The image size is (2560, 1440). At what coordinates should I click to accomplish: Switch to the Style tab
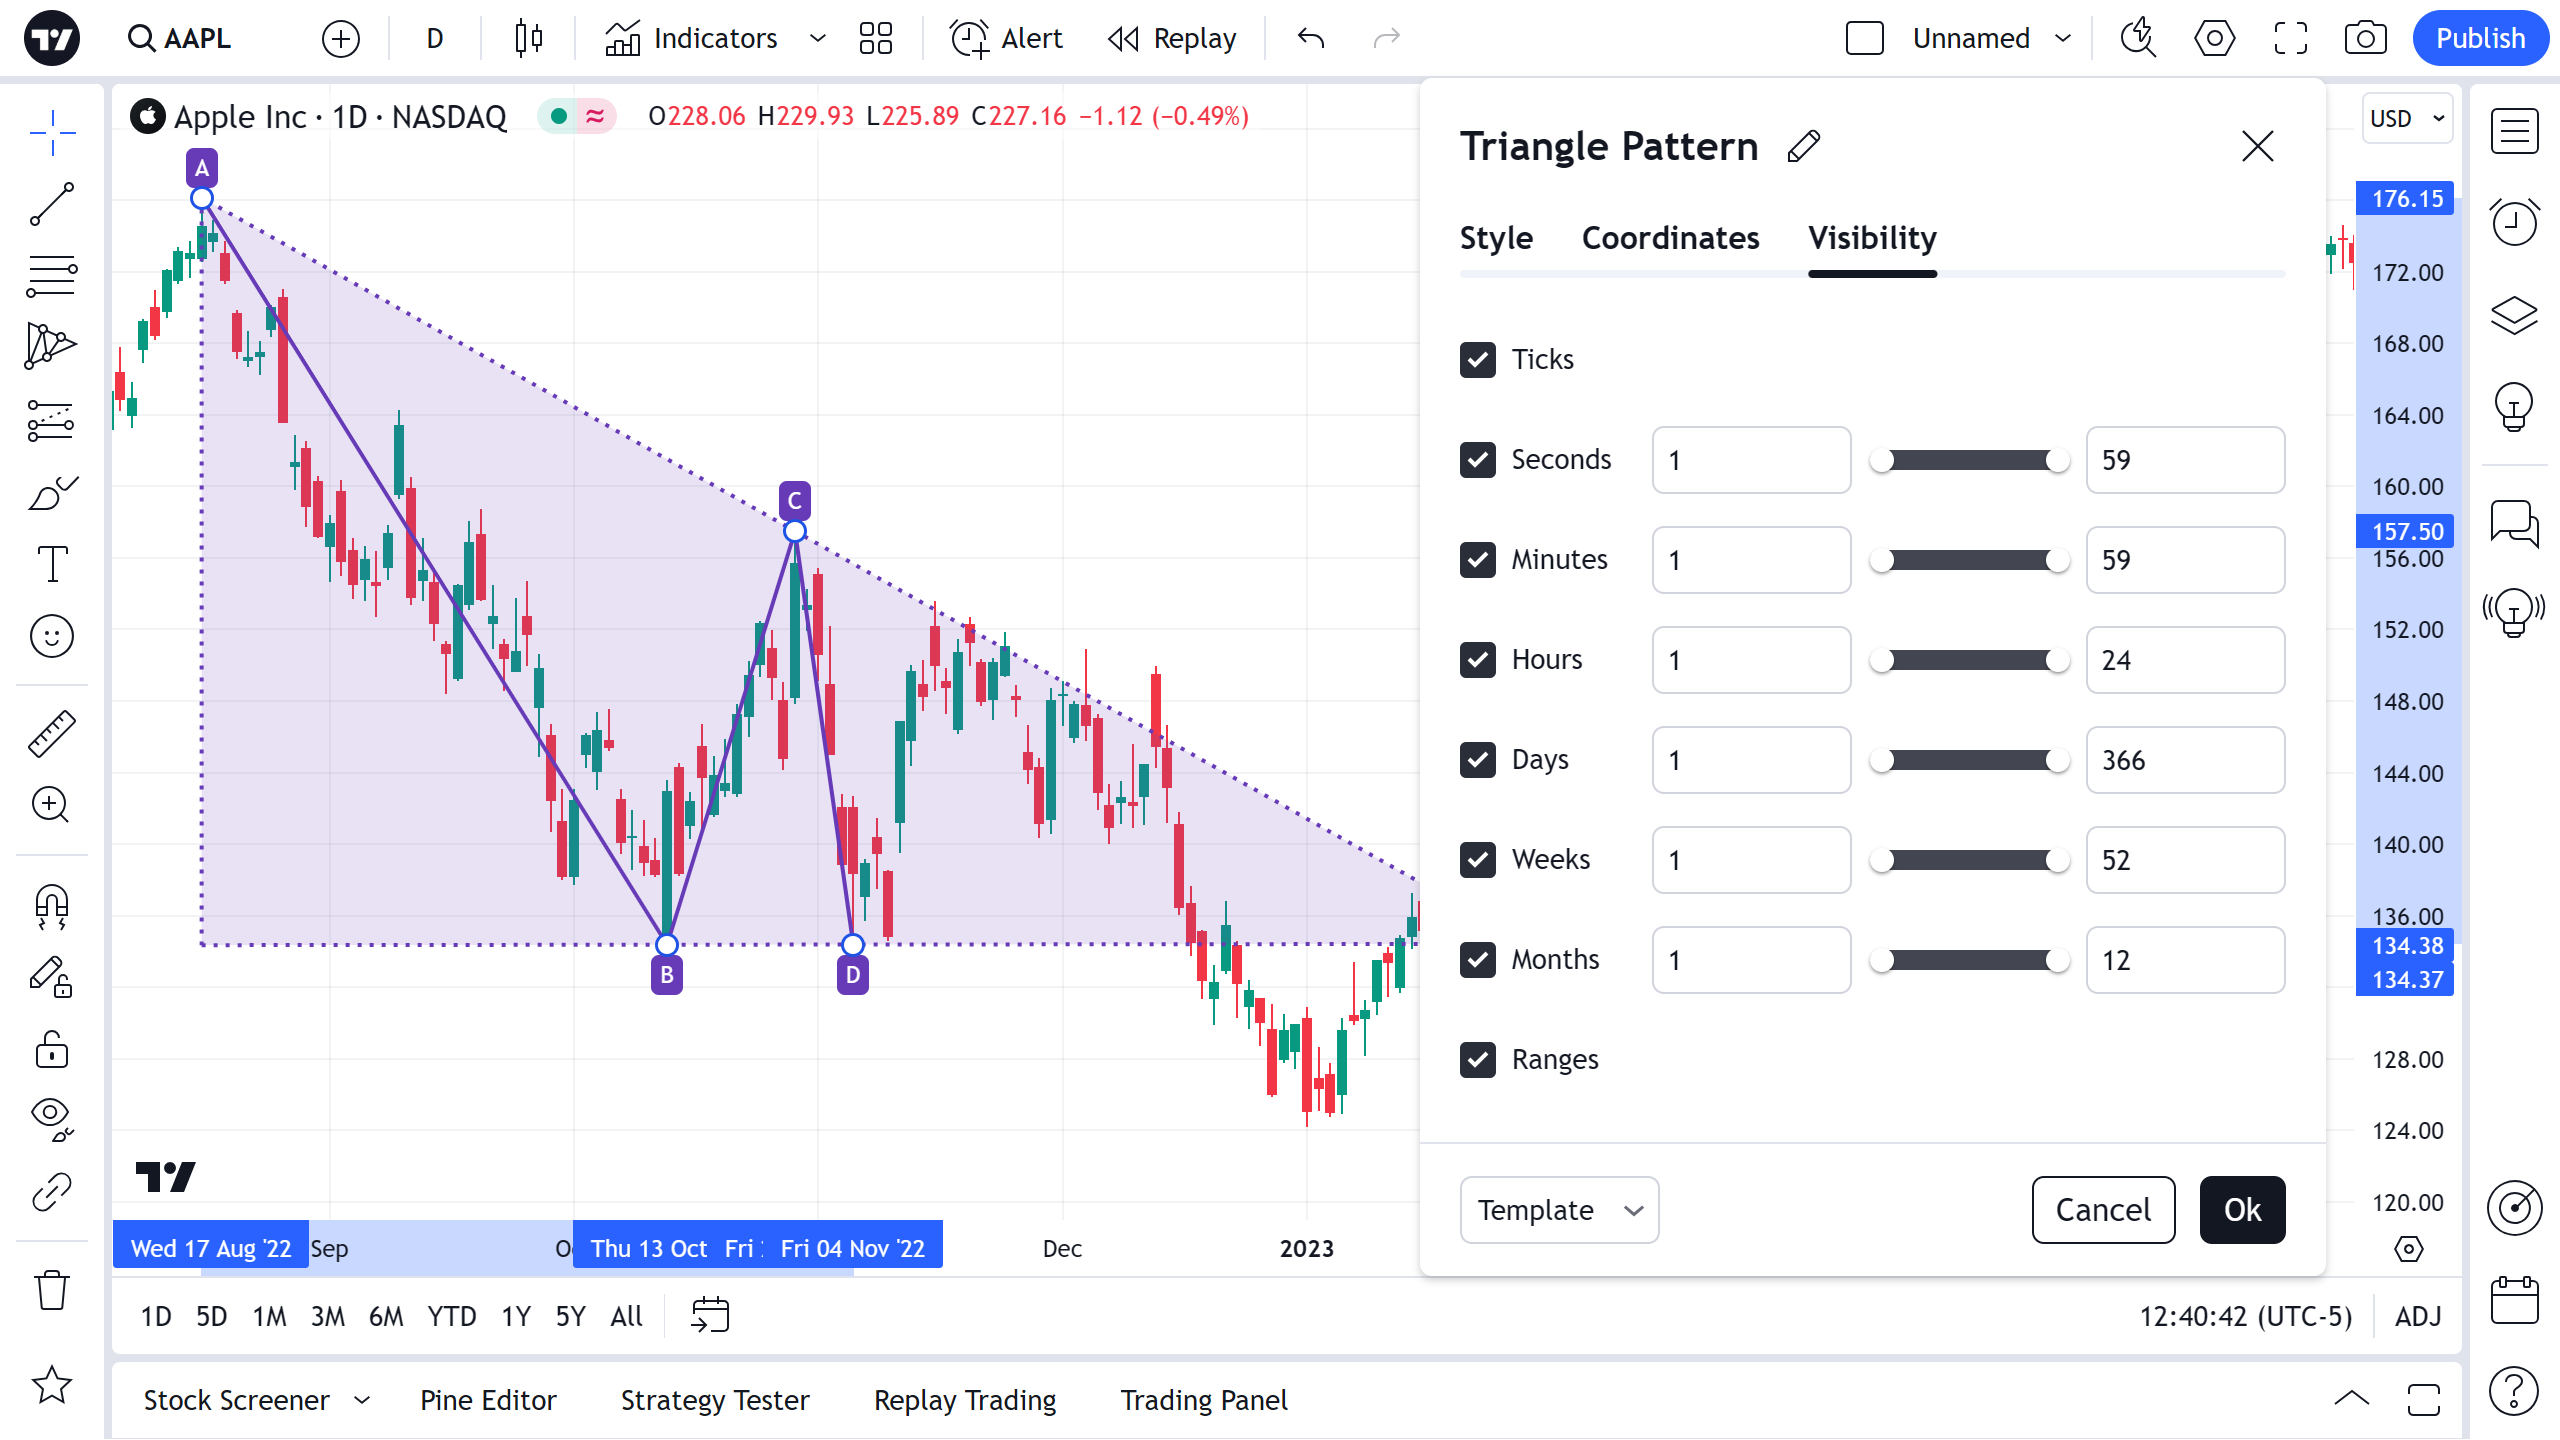(1496, 238)
